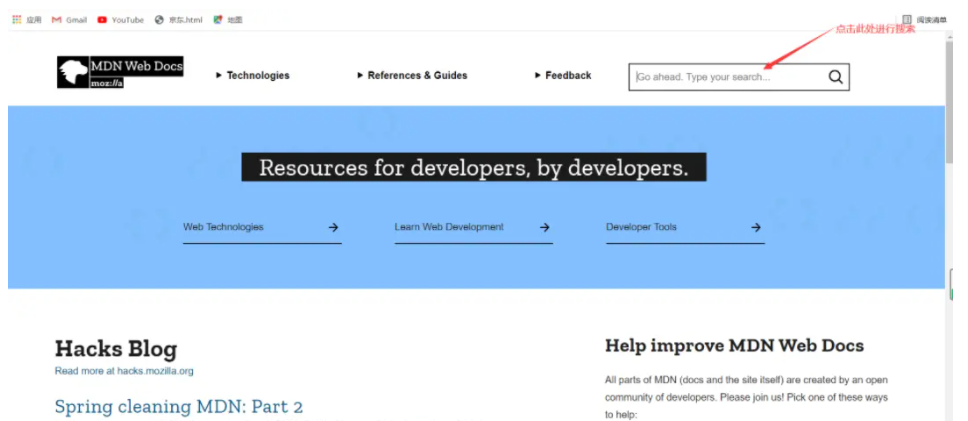Open the reading list button
Viewport: 968px width, 421px height.
[x=924, y=20]
